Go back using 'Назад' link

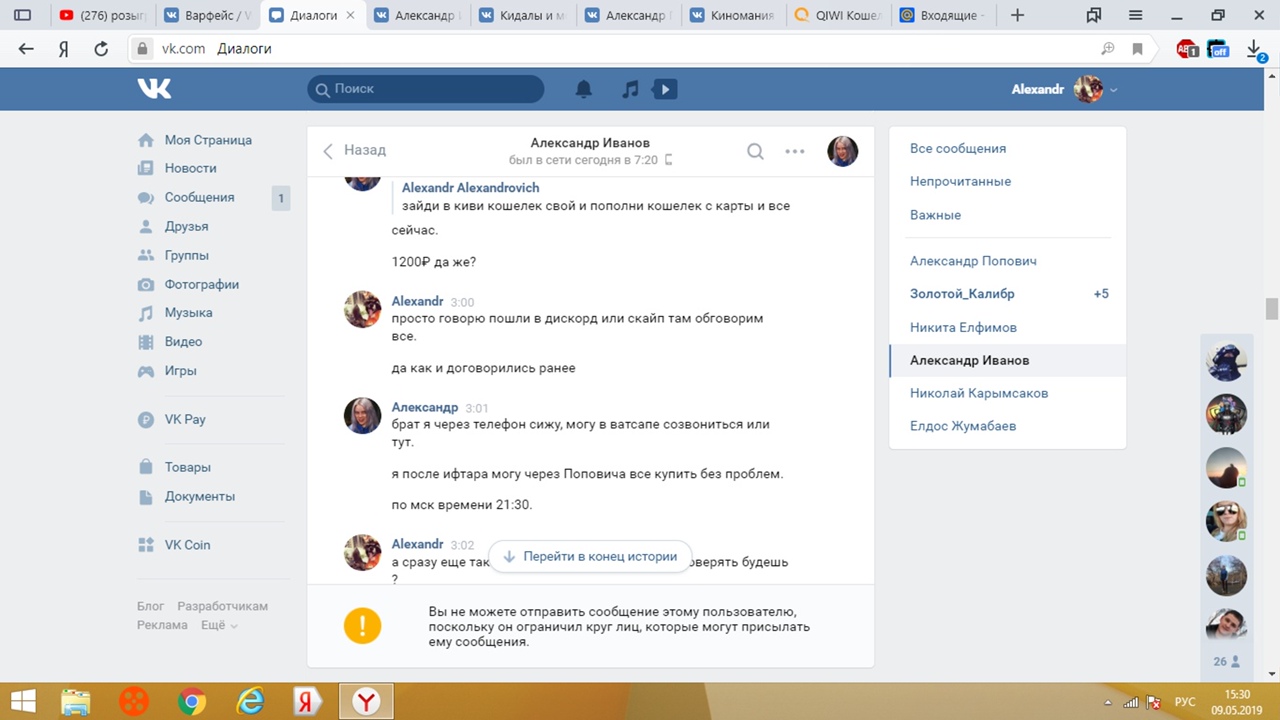355,150
